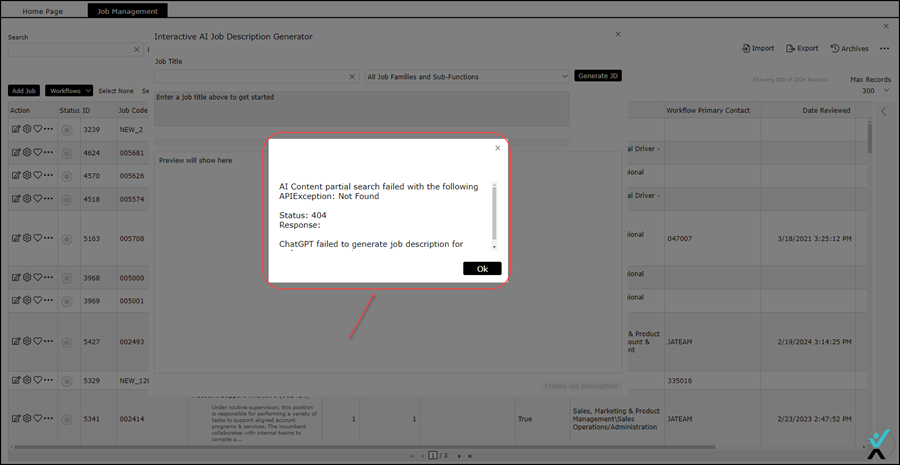Click the gear icon for job ID 3239
The width and height of the screenshot is (900, 465).
point(26,129)
